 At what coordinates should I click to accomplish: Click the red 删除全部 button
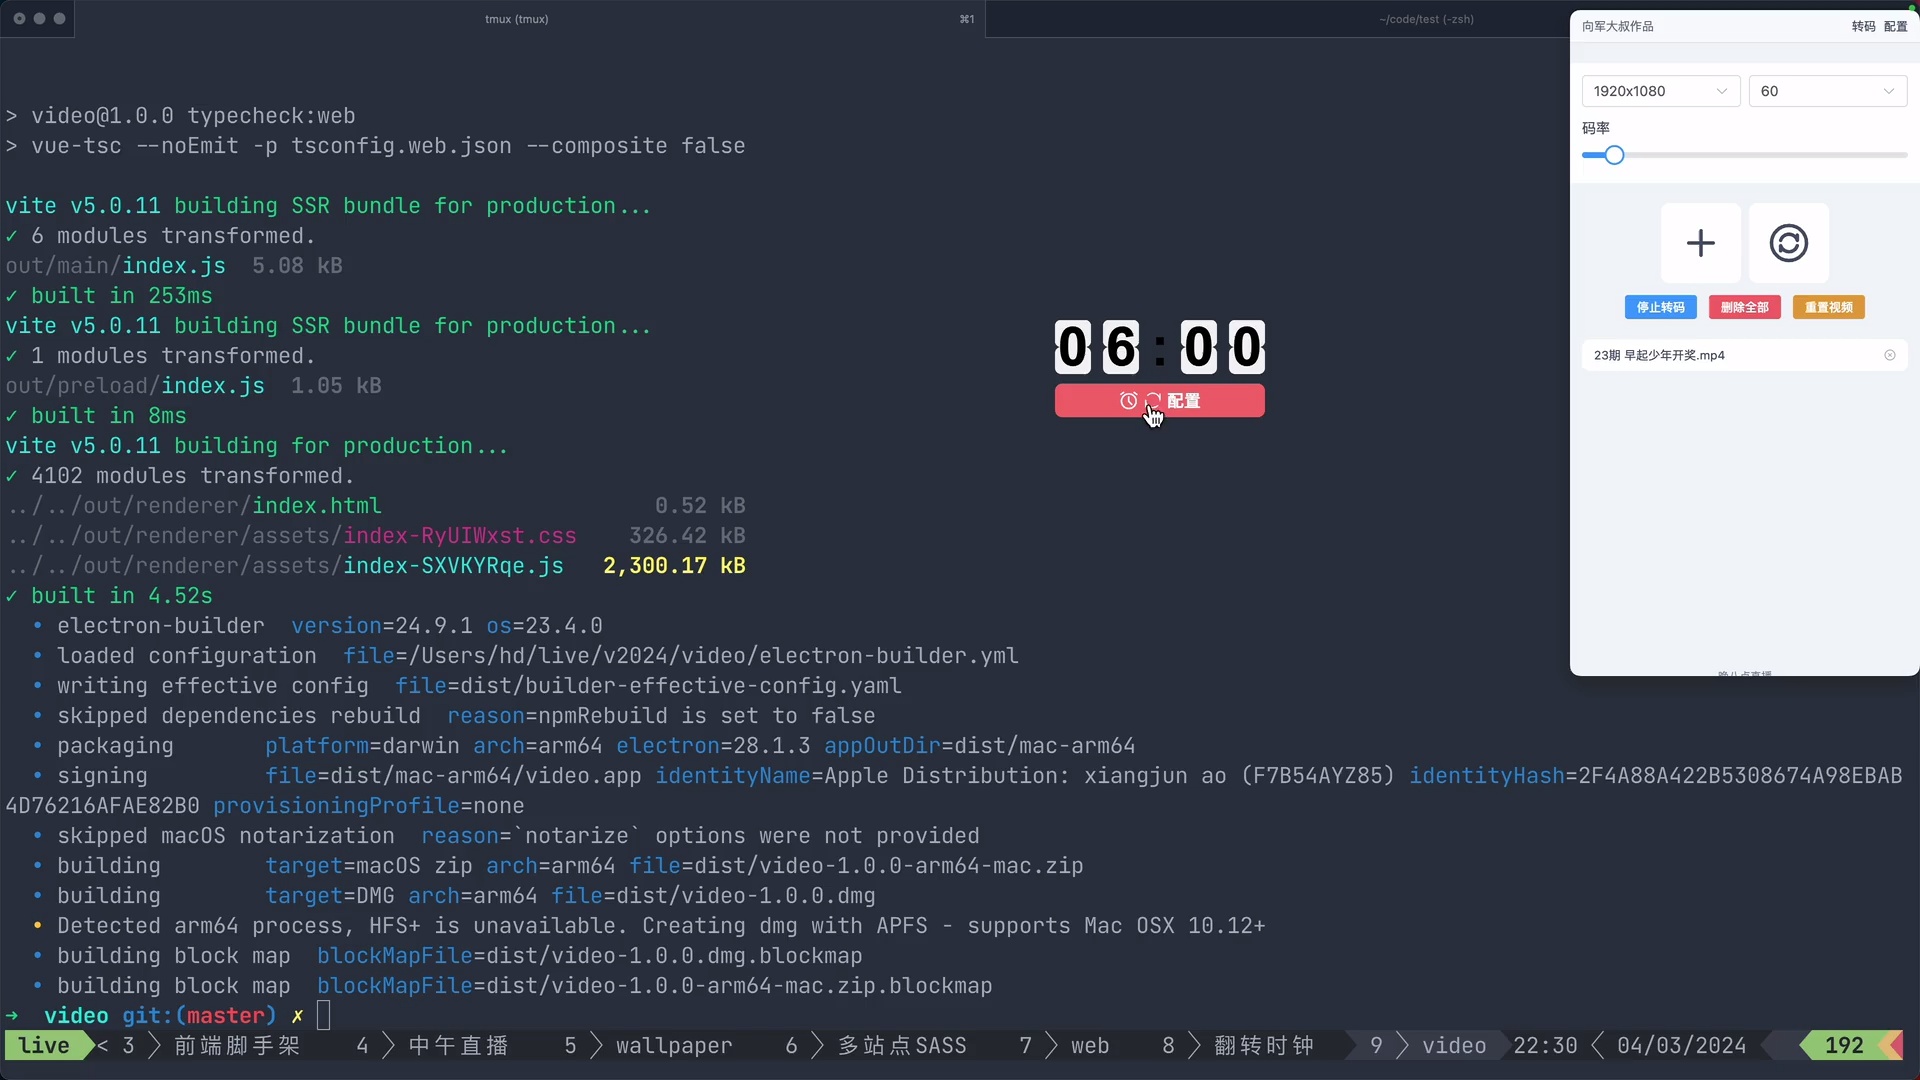(x=1744, y=307)
